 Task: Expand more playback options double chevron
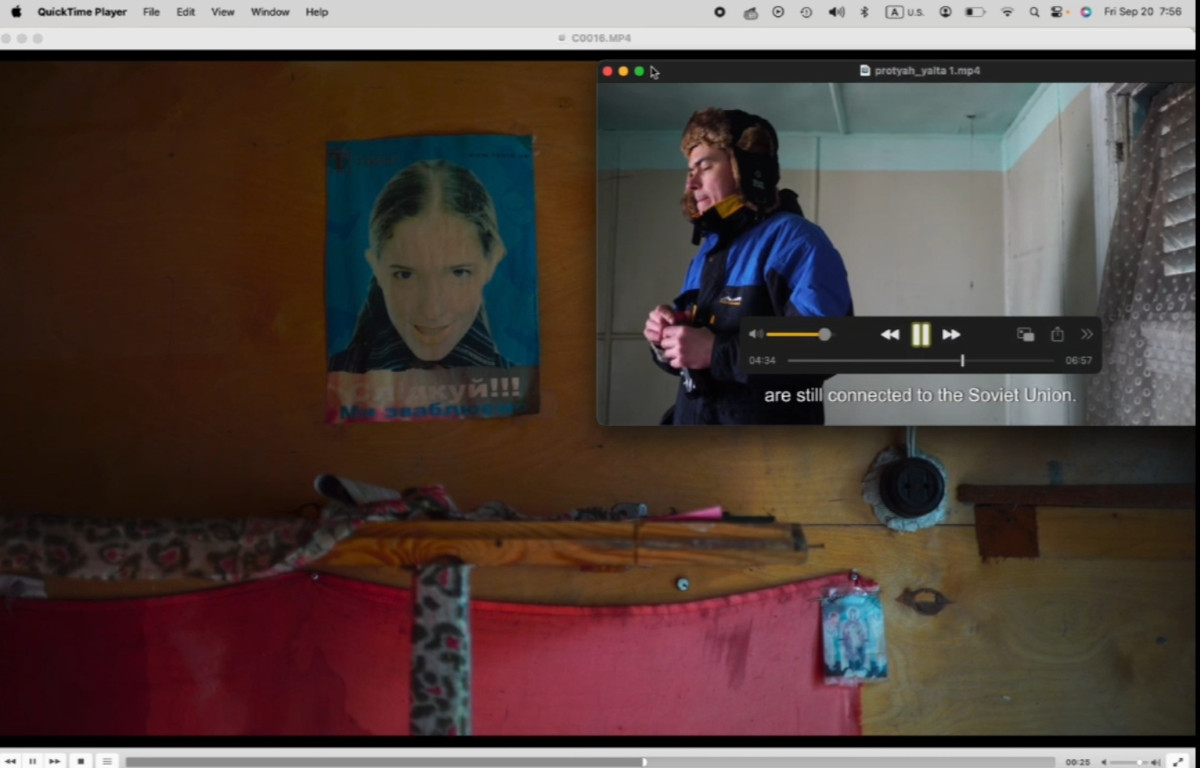click(1087, 334)
